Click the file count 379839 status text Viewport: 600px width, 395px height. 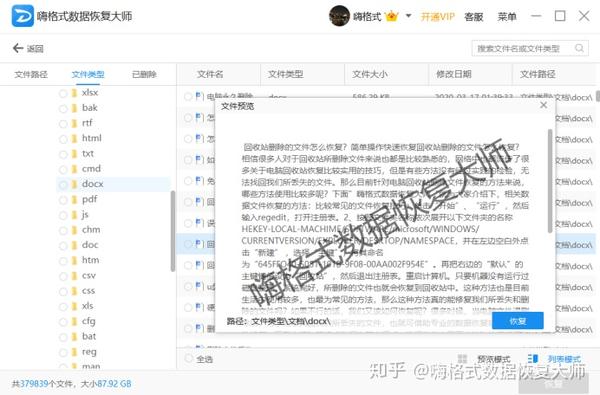34,384
